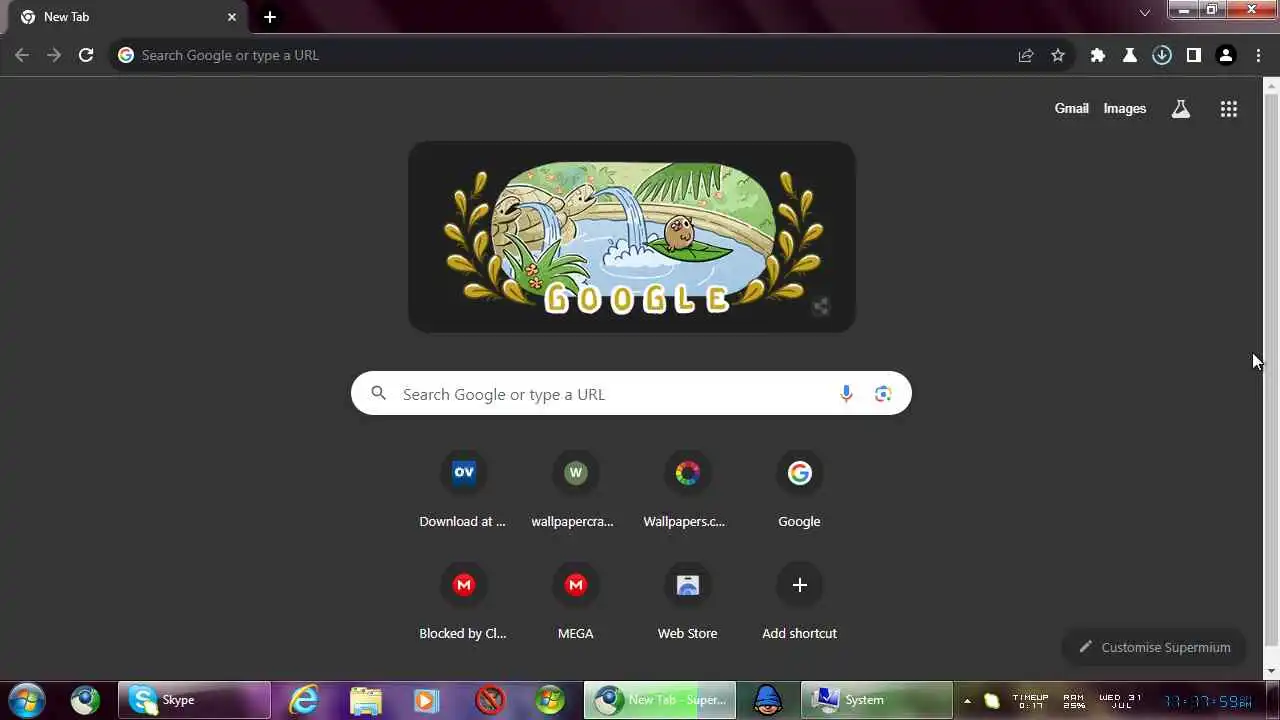Open a new tab with plus button
This screenshot has height=720, width=1280.
coord(270,17)
